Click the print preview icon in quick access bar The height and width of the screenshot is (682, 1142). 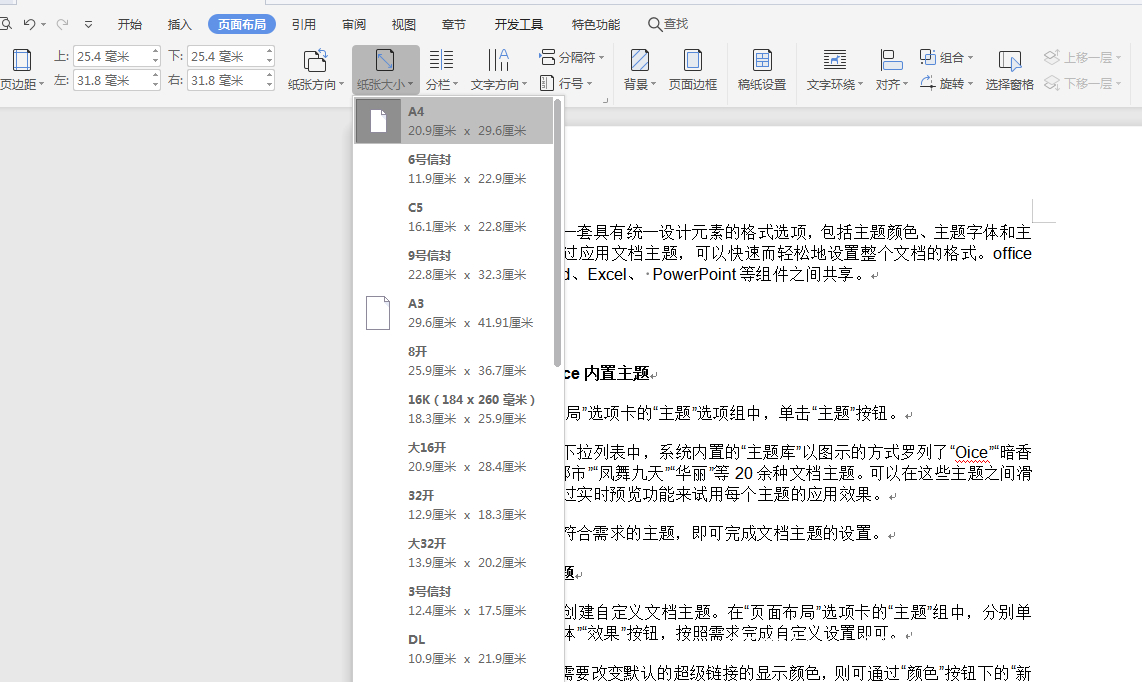(x=6, y=24)
